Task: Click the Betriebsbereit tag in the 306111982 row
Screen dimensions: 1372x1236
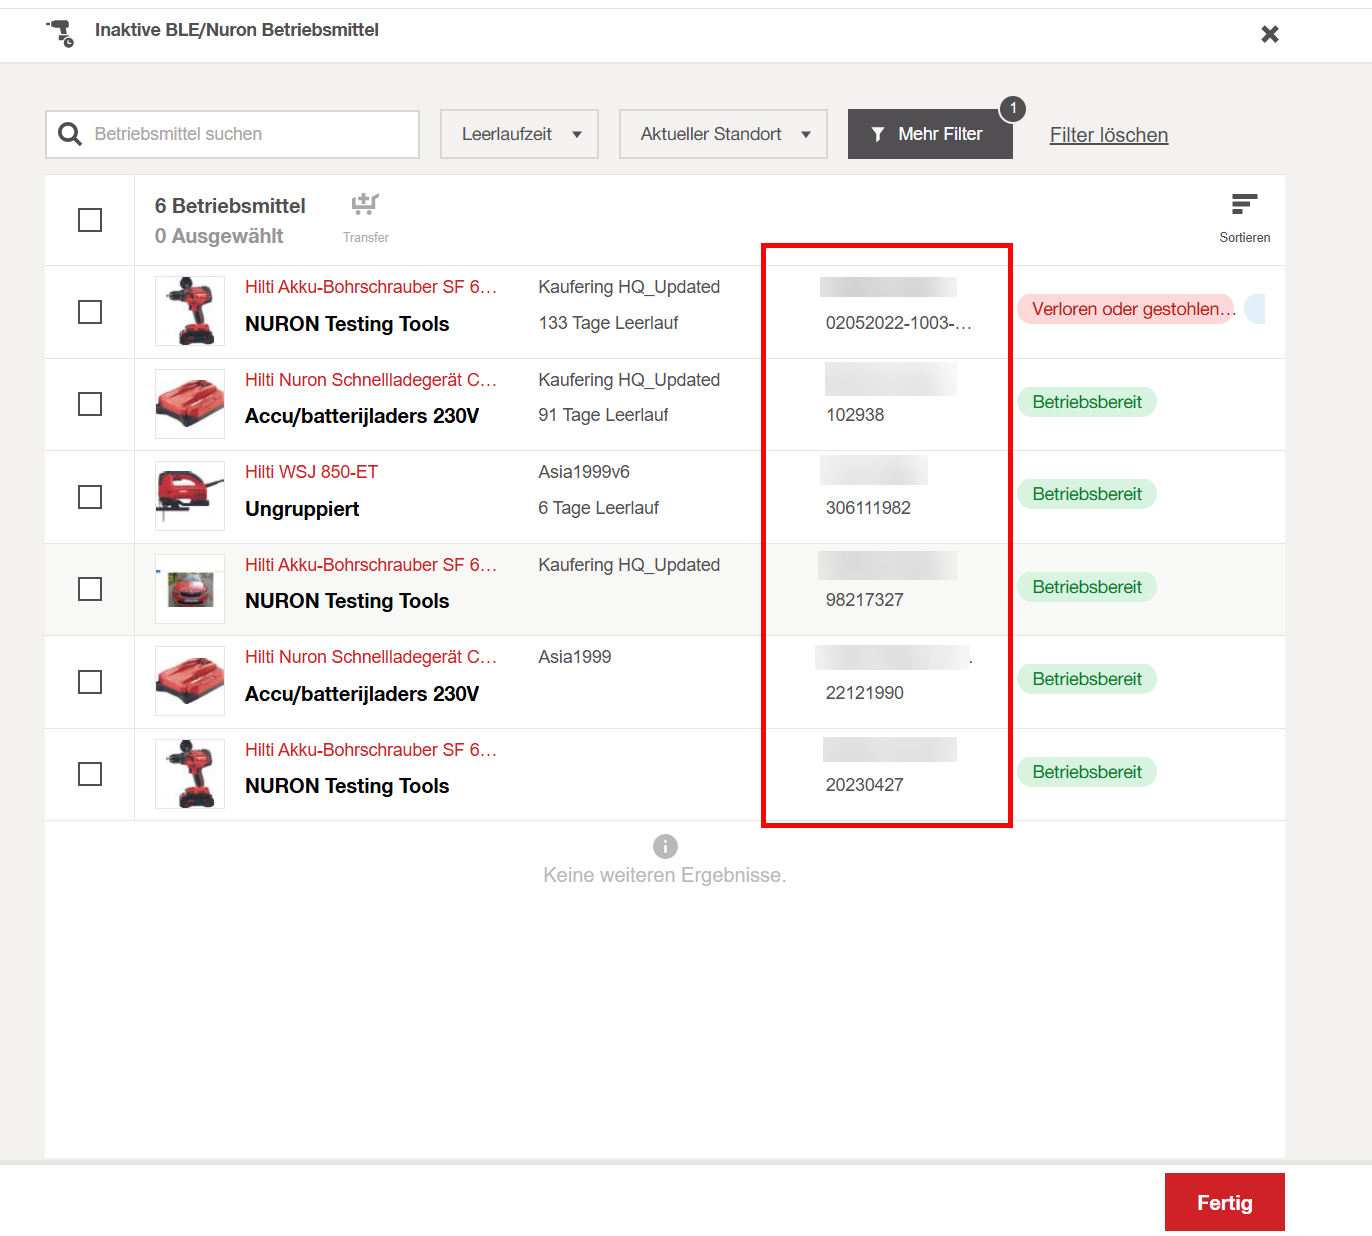Action: pos(1087,494)
